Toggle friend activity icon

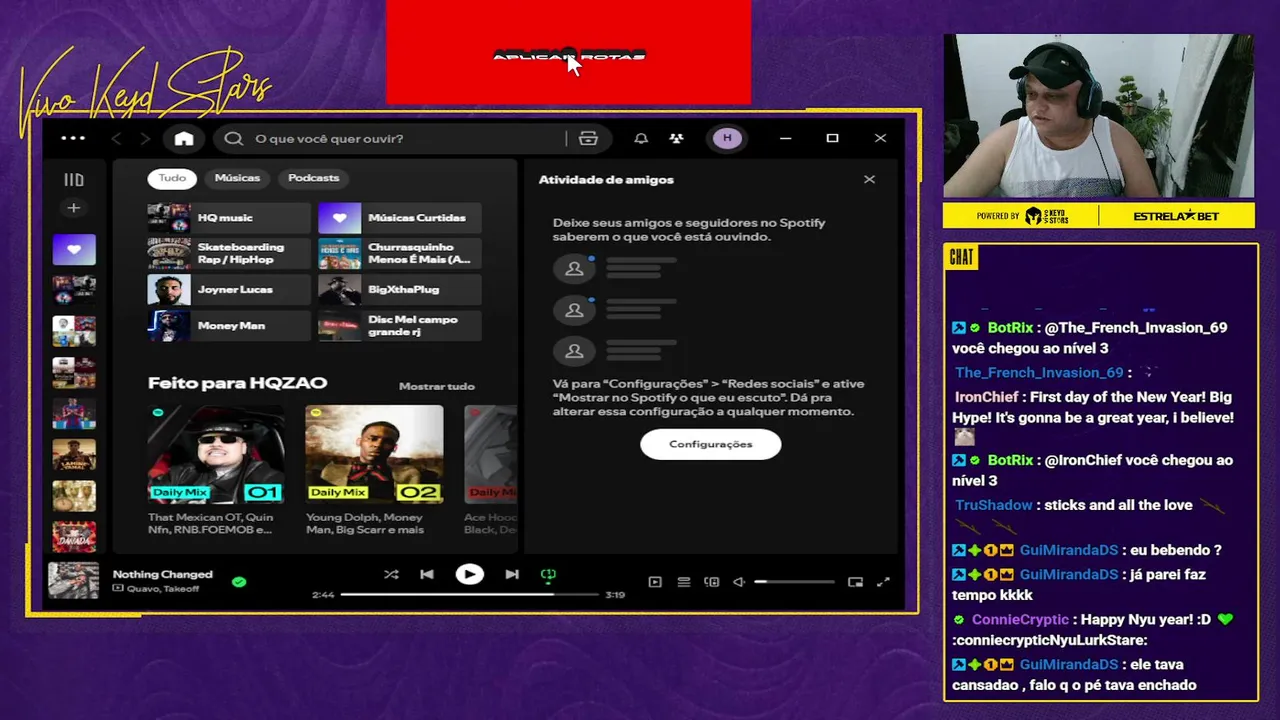[x=677, y=139]
